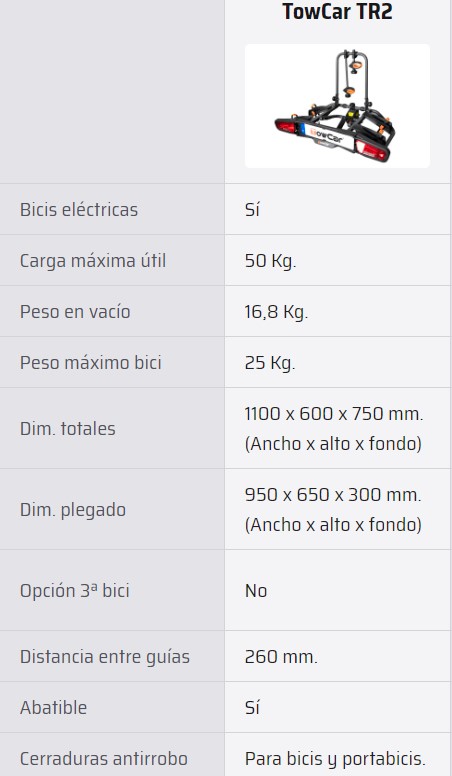Click the Dim. totales row label
This screenshot has width=452, height=776.
(x=67, y=429)
